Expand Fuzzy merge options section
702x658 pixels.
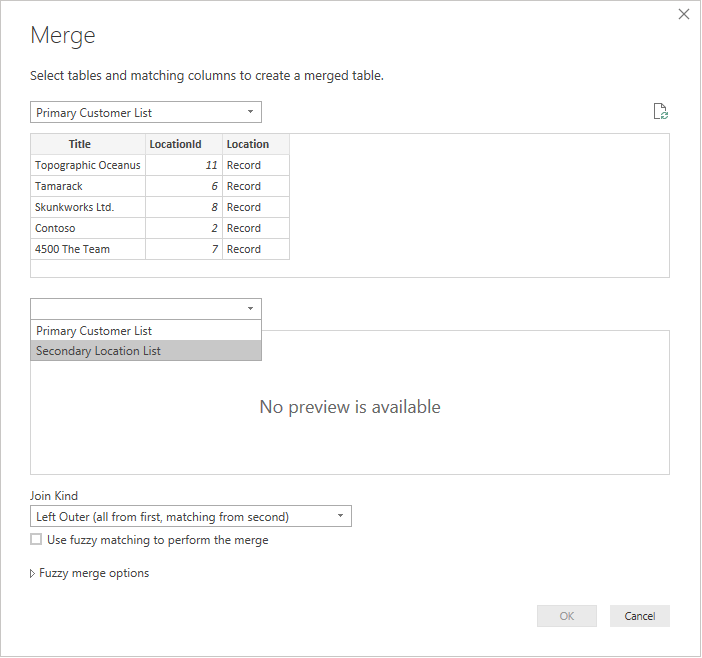click(33, 573)
